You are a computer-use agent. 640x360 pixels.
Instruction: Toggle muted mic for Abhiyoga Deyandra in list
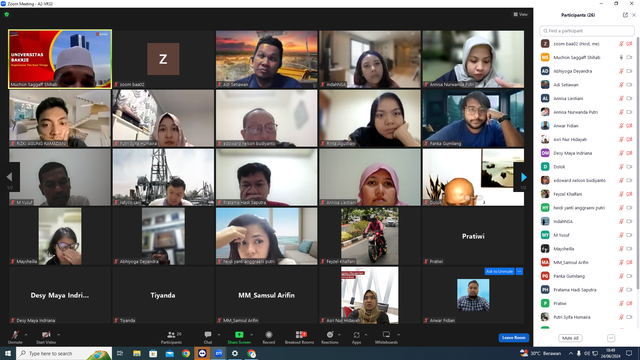click(621, 71)
